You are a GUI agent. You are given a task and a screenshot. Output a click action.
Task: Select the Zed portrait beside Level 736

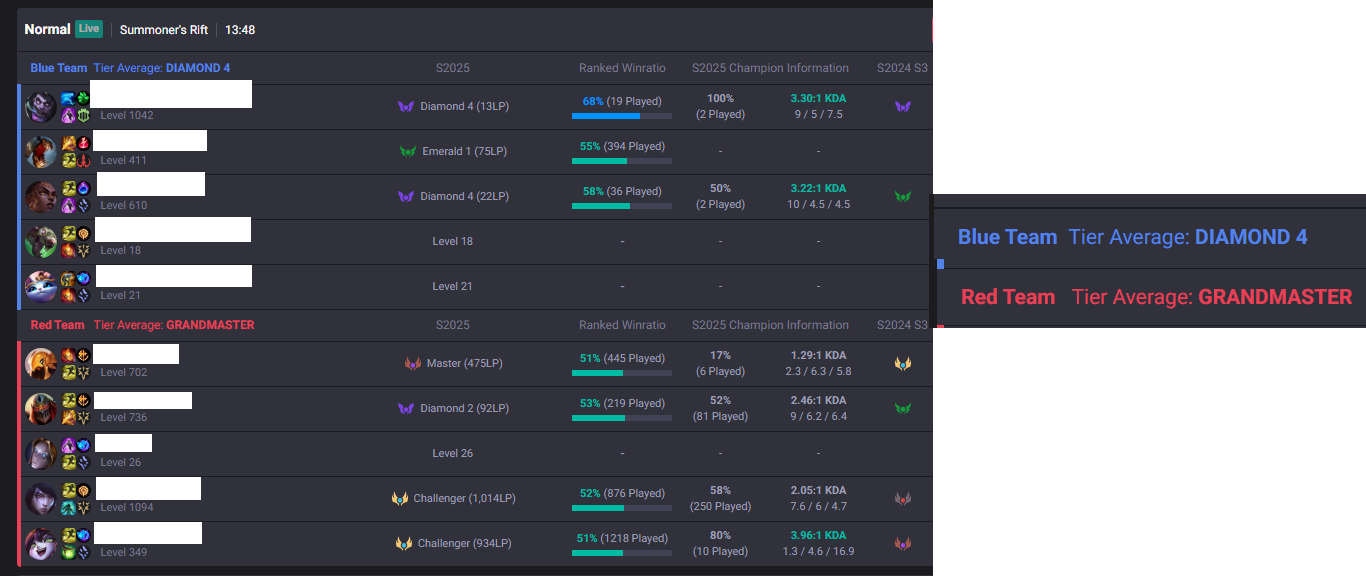(x=42, y=409)
